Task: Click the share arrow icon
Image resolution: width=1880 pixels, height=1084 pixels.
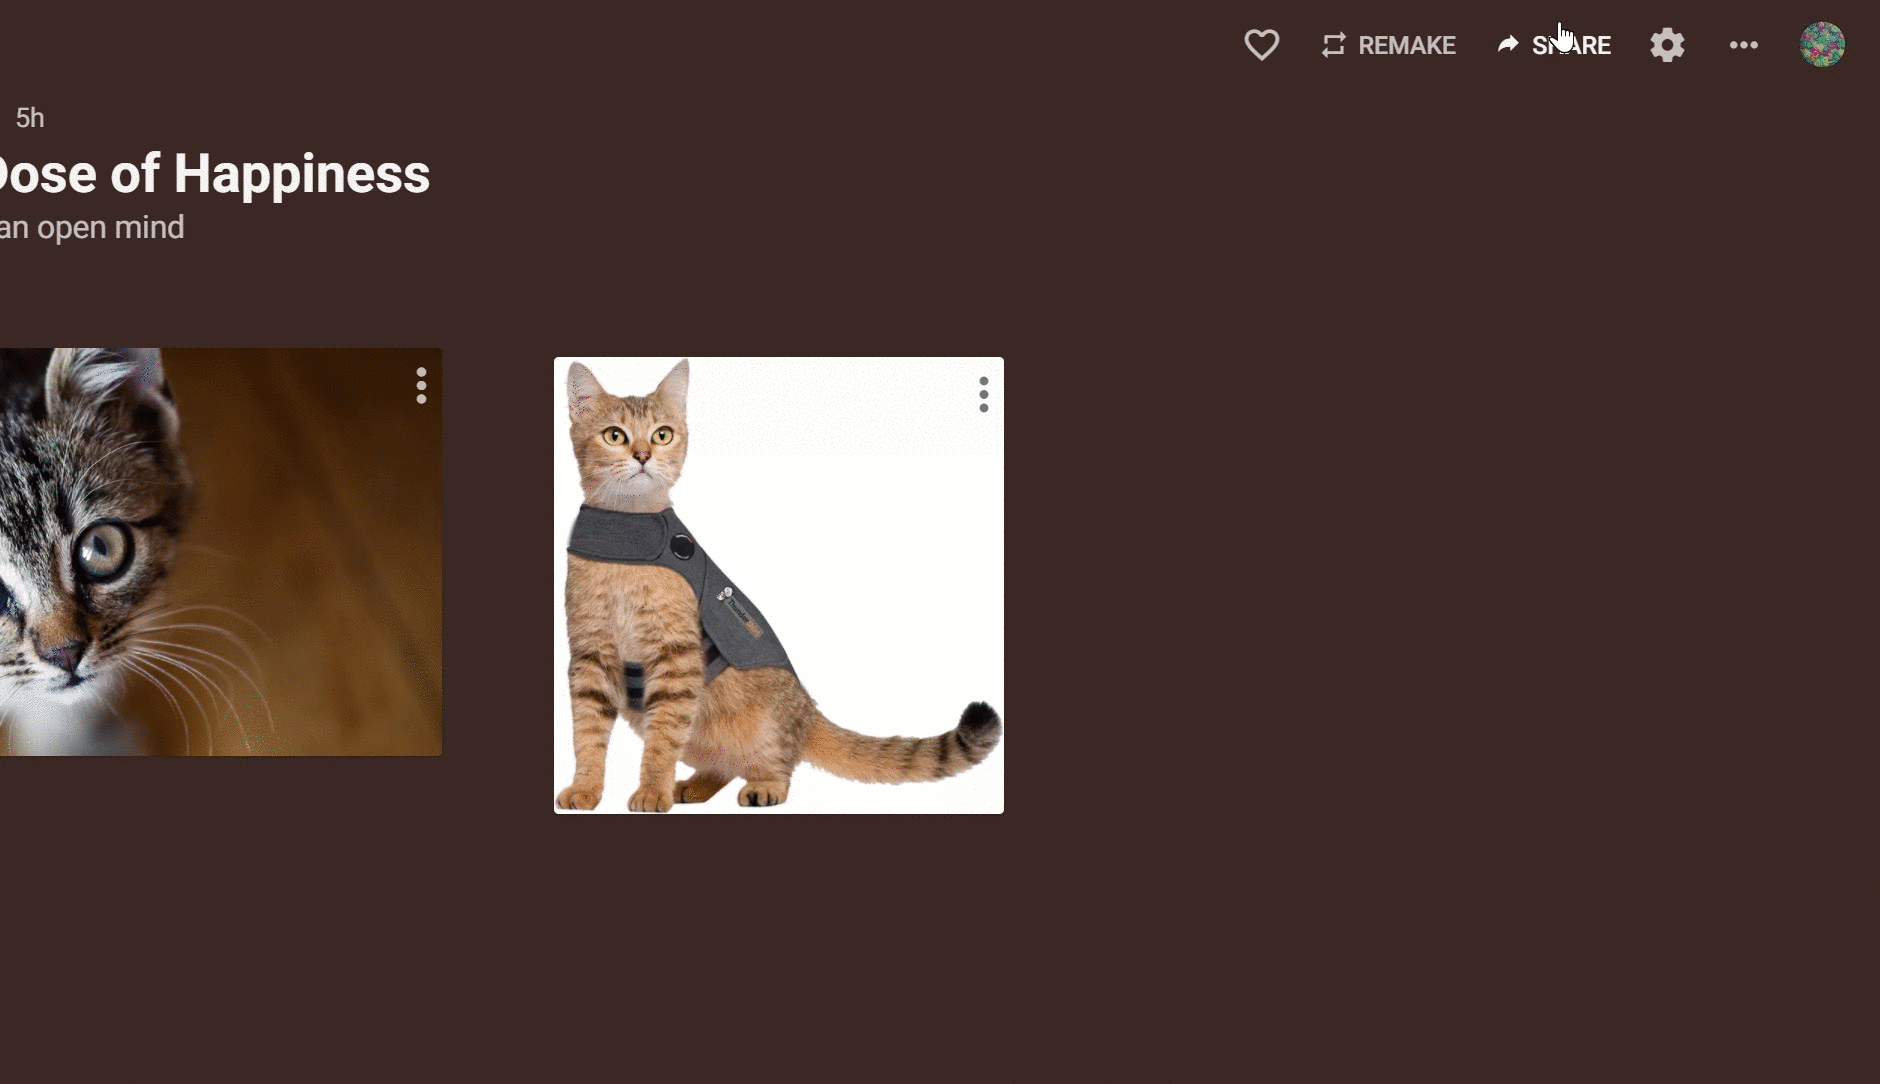Action: 1508,44
